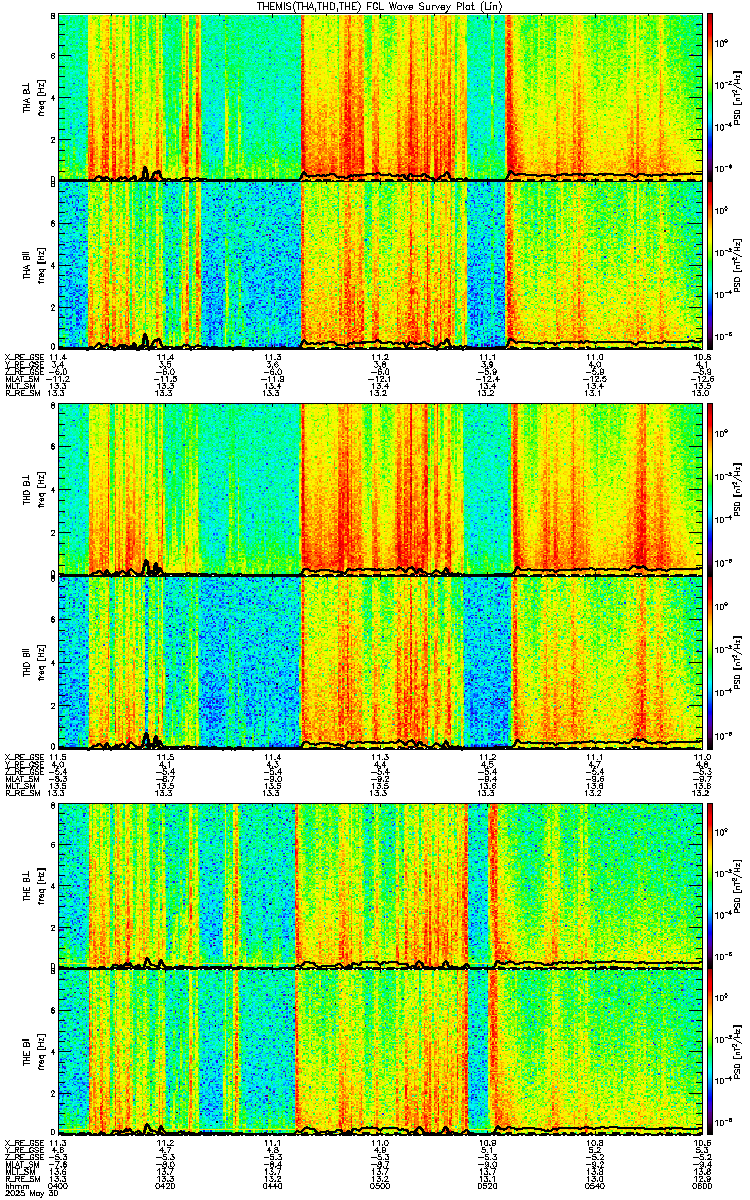Click the 'THE B⊥ freq [Hz]' axis label

pyautogui.click(x=34, y=885)
